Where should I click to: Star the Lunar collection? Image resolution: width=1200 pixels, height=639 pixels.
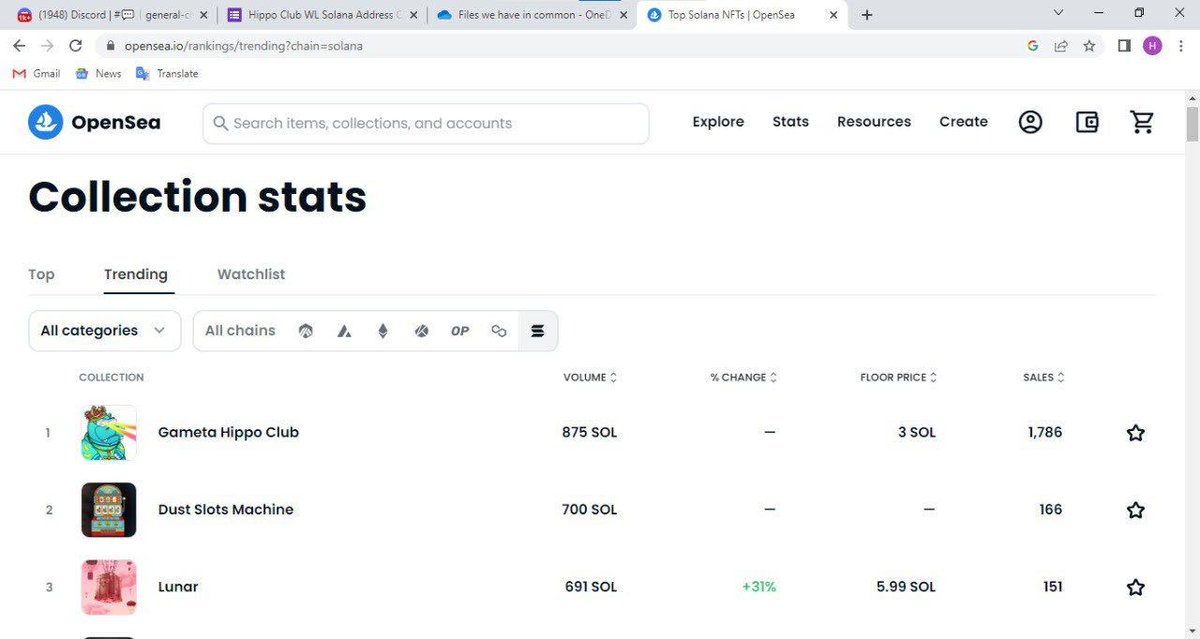pos(1135,587)
